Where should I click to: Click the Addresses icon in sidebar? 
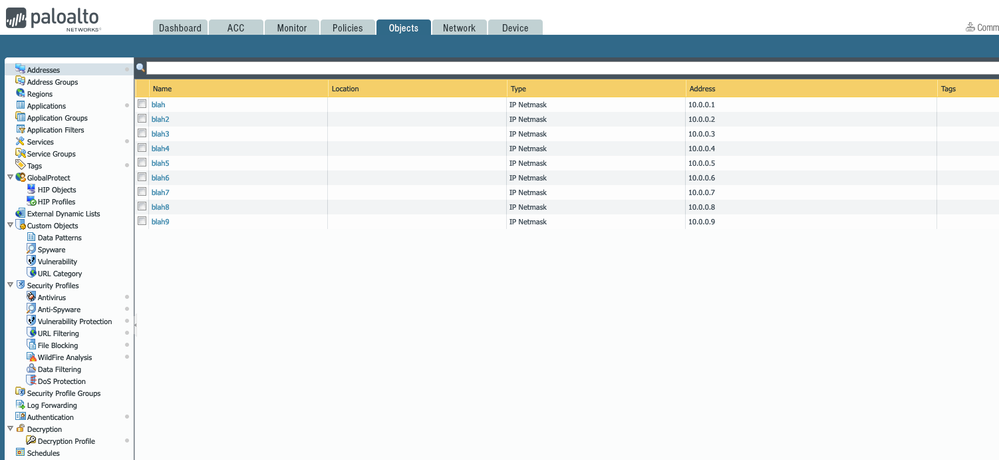(20, 69)
